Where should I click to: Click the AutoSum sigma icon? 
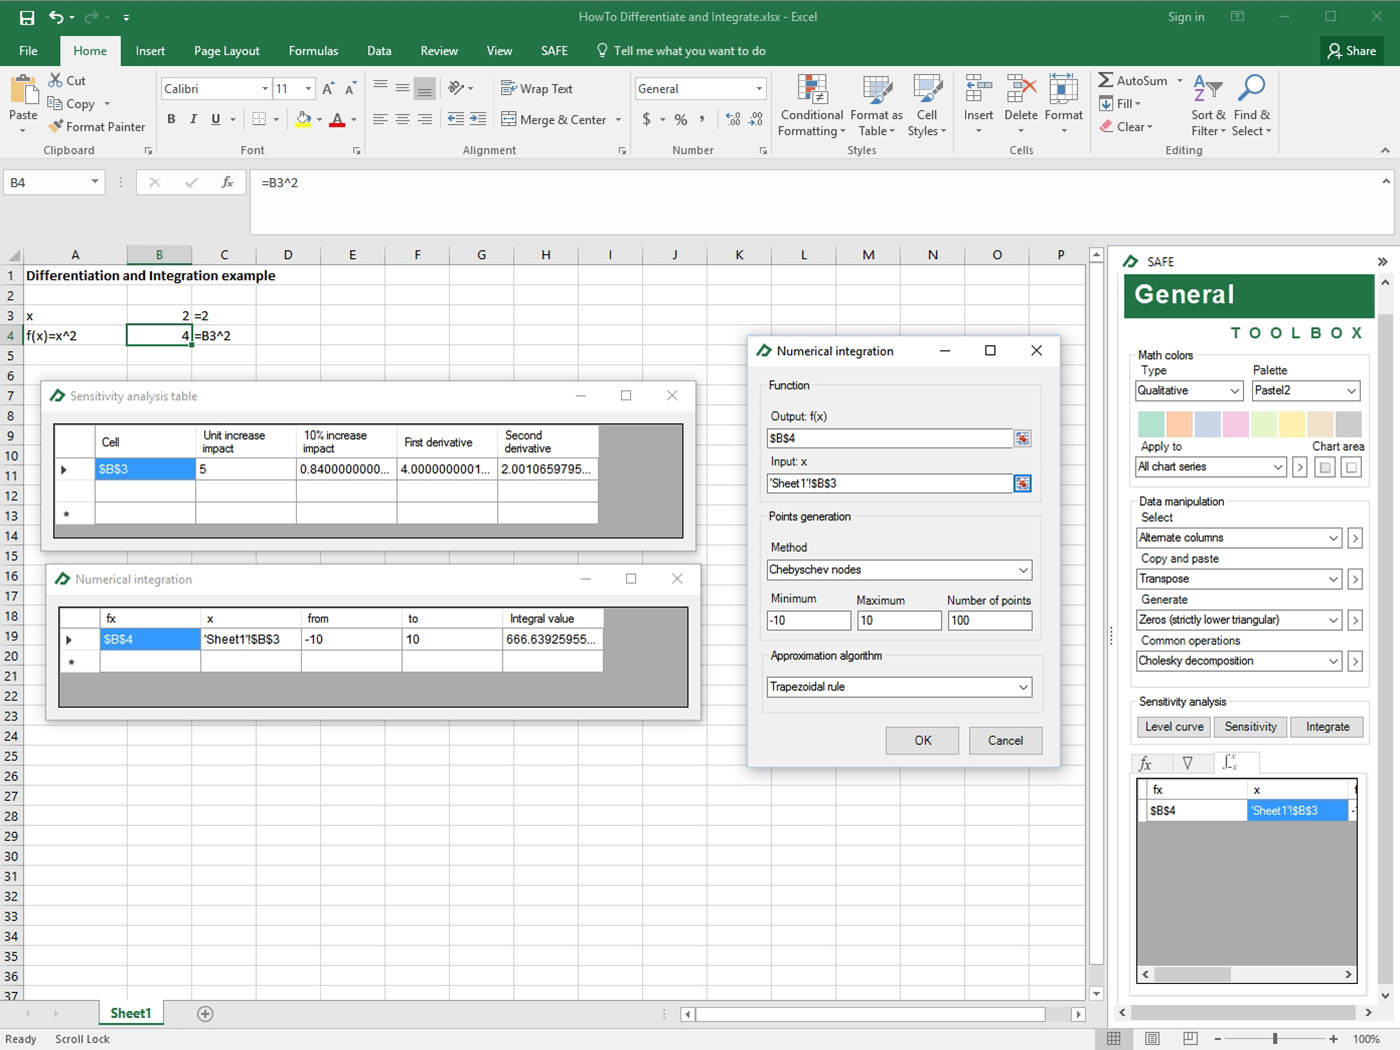(x=1106, y=80)
